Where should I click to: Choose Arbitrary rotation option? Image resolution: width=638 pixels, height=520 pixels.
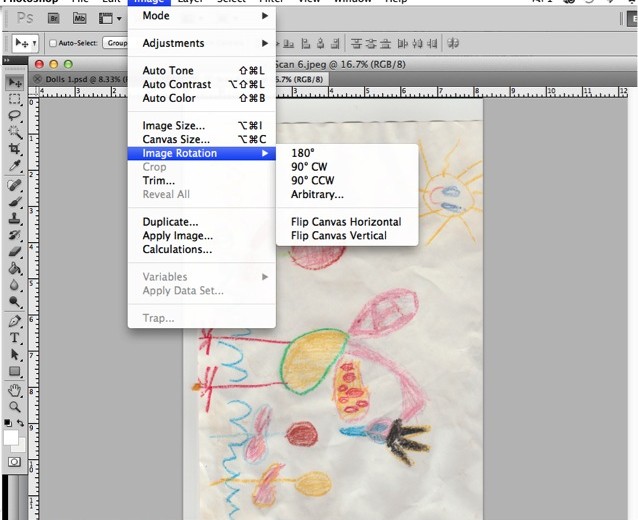coord(347,194)
